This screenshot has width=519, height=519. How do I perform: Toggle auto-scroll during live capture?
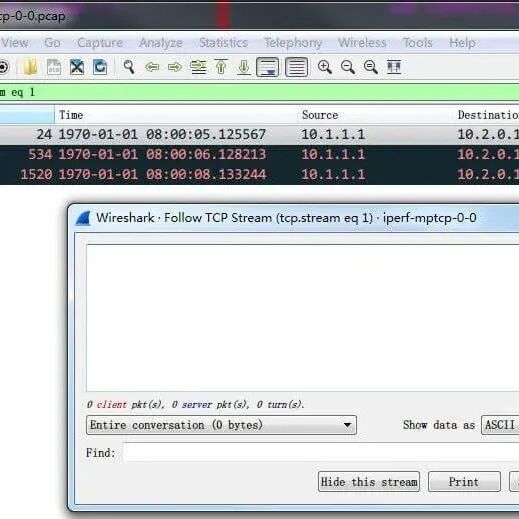[267, 67]
